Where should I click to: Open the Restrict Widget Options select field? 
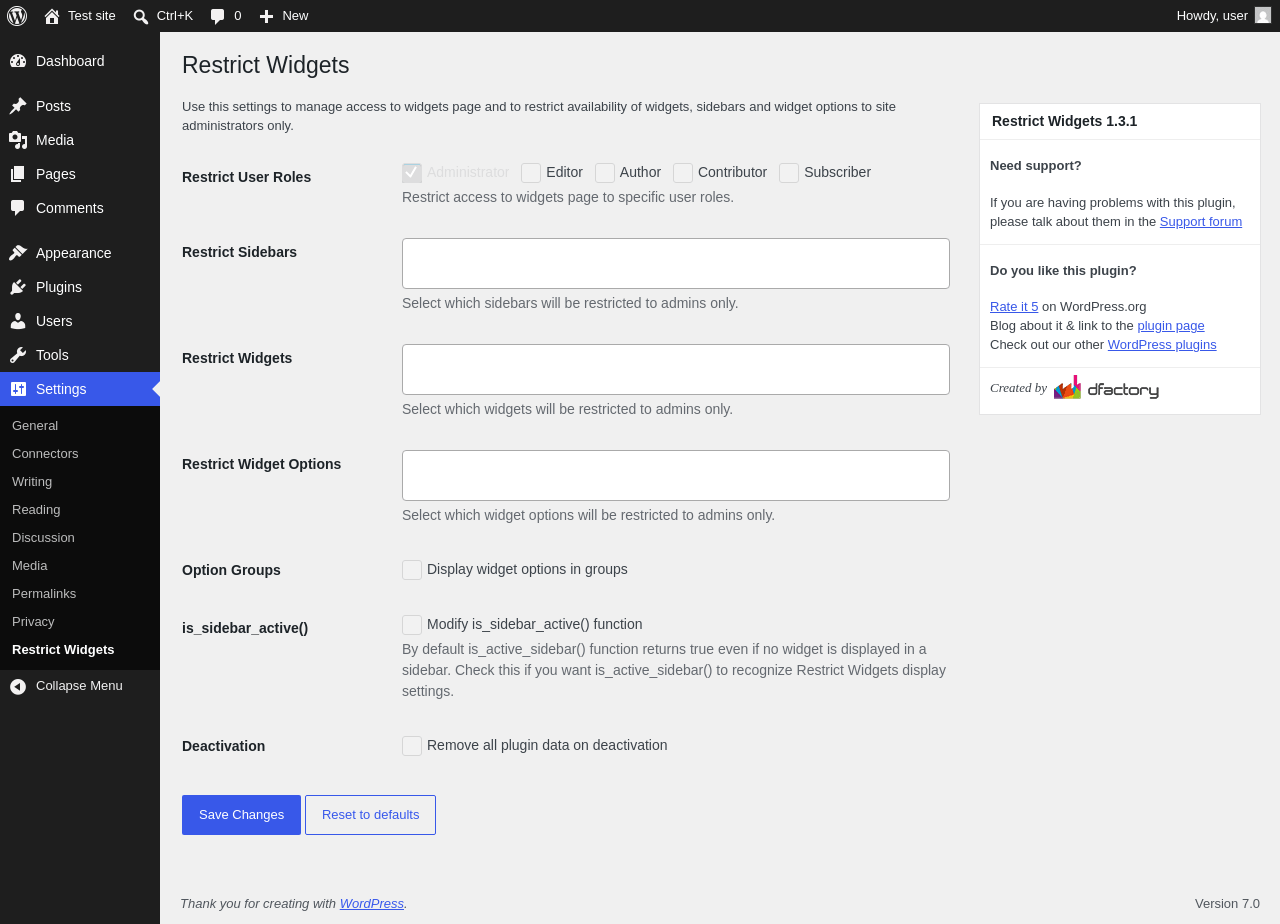(x=676, y=475)
